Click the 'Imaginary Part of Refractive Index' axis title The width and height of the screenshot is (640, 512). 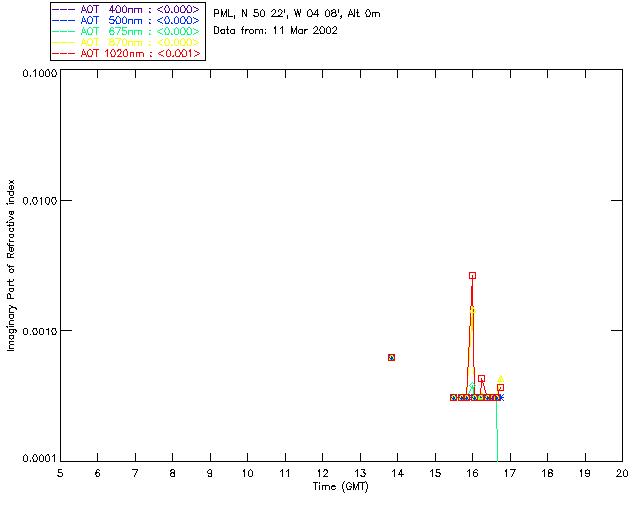(x=11, y=265)
